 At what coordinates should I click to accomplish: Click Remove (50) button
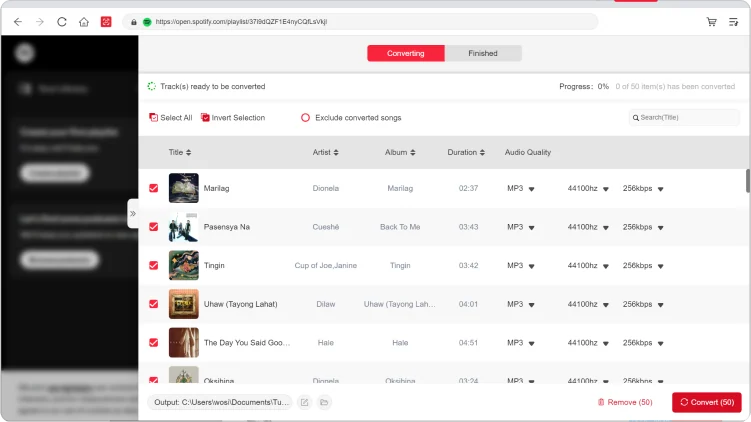click(x=625, y=402)
